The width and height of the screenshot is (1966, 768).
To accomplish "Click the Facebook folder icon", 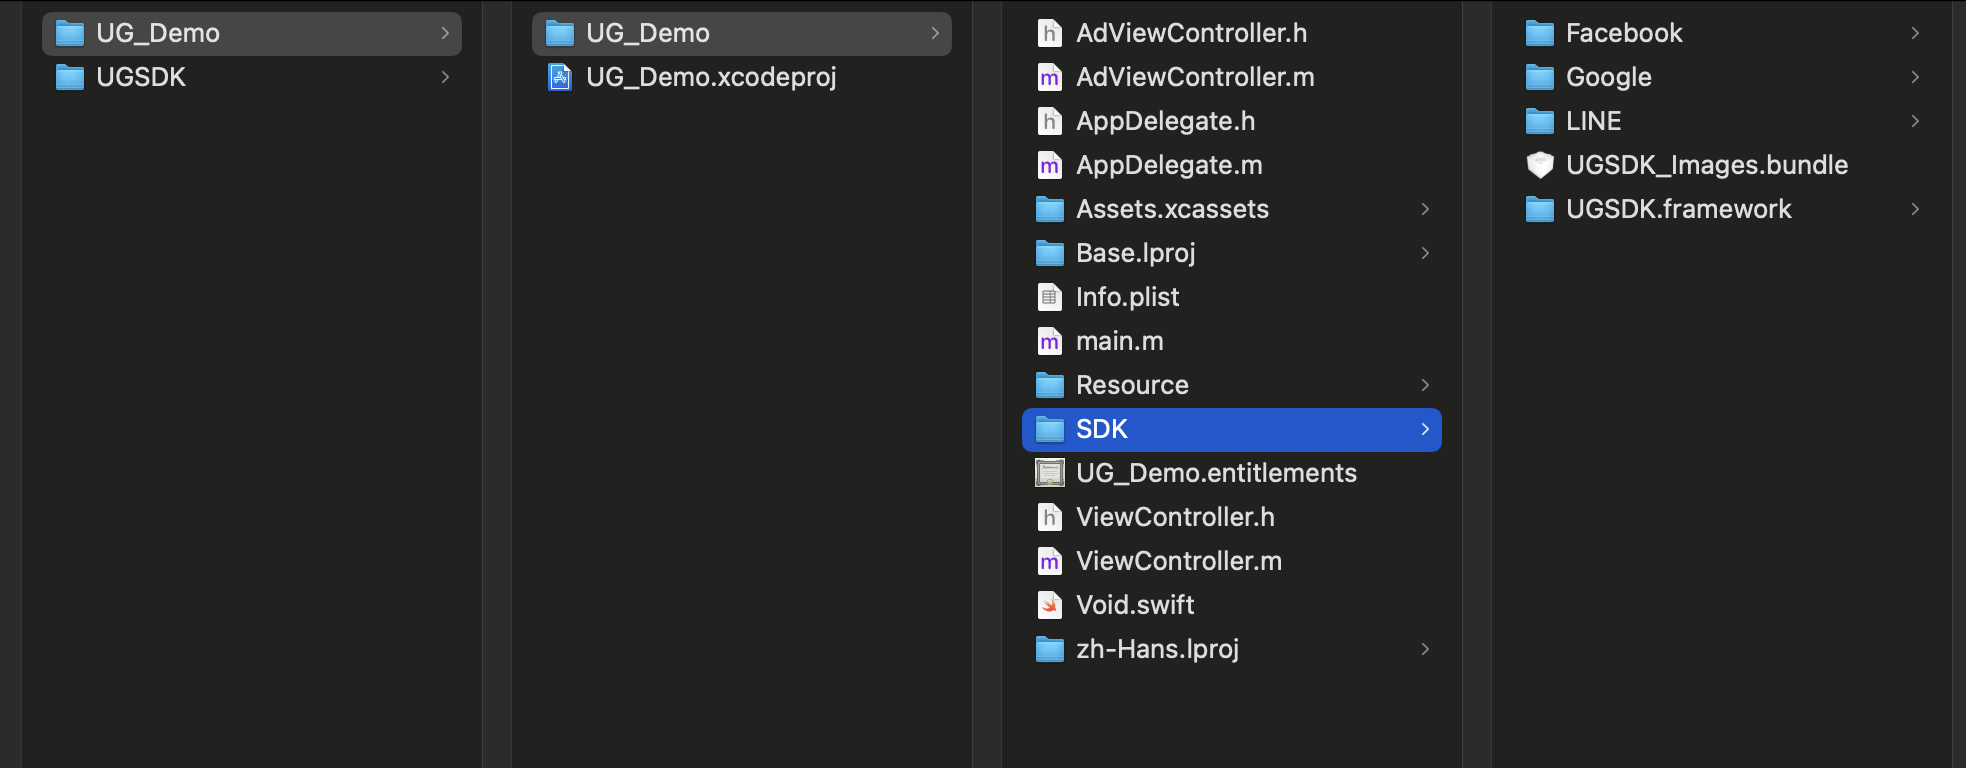I will pyautogui.click(x=1540, y=34).
